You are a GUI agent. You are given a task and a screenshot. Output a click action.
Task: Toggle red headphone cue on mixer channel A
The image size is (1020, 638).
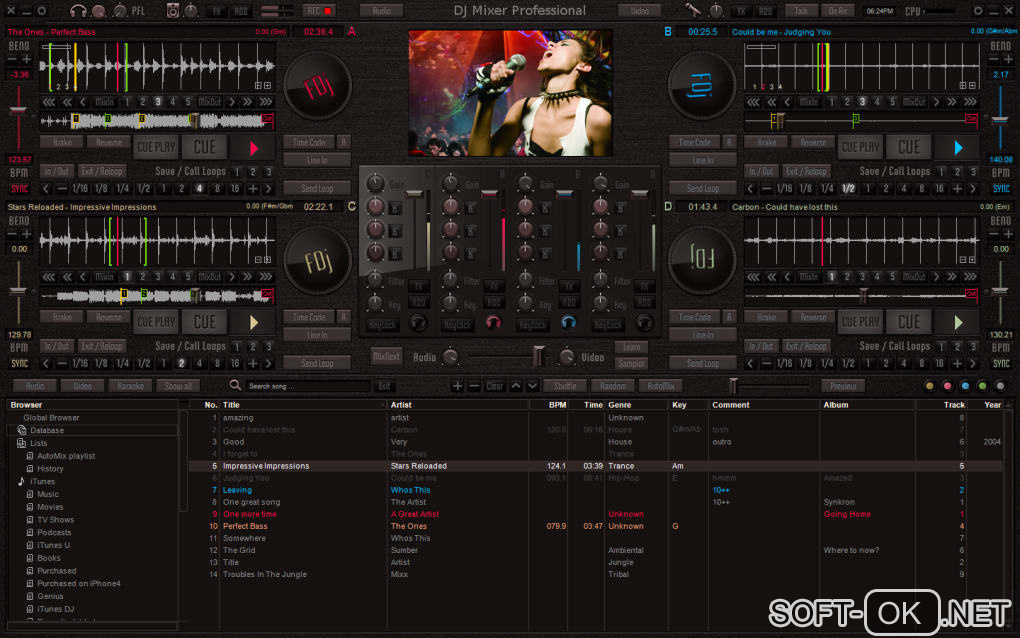(493, 322)
